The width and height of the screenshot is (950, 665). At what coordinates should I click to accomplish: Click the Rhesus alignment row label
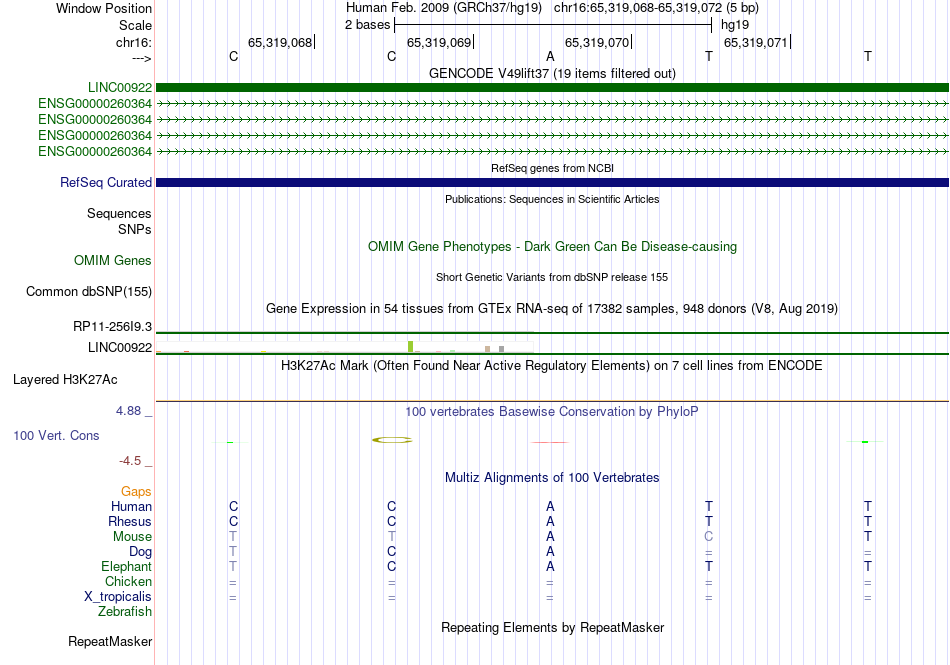[x=130, y=521]
